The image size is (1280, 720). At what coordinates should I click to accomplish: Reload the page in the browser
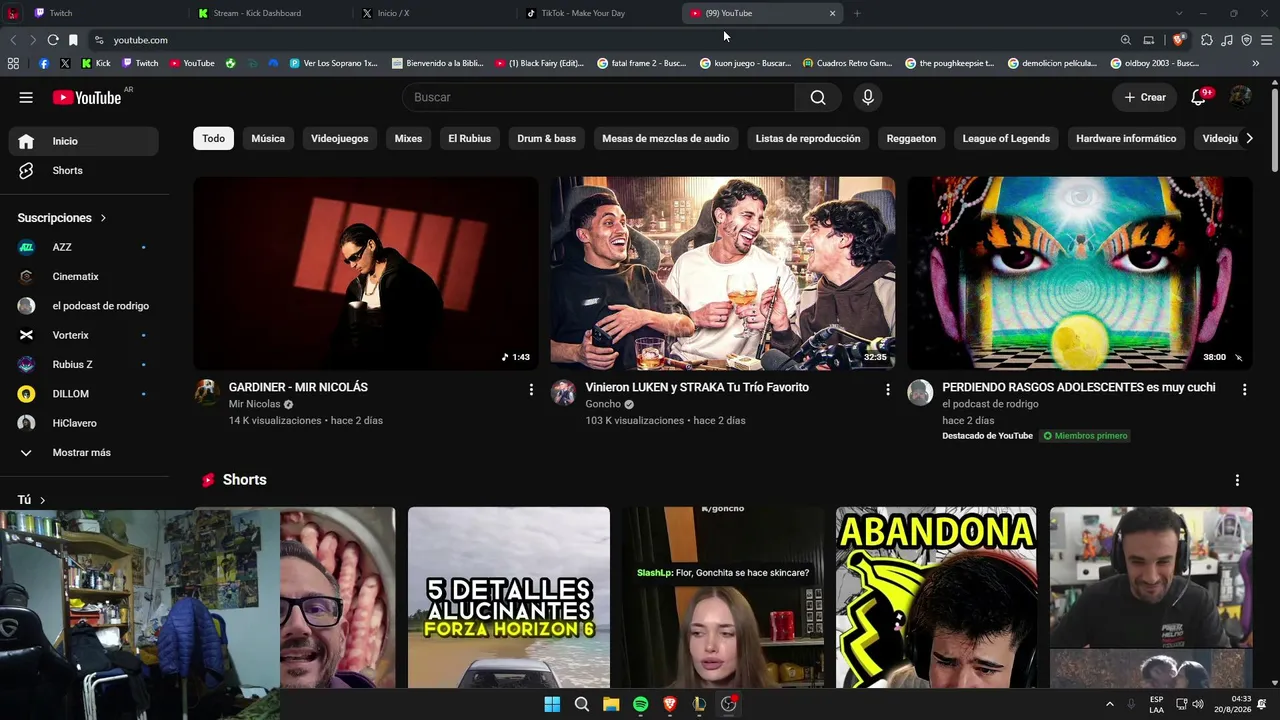coord(53,40)
